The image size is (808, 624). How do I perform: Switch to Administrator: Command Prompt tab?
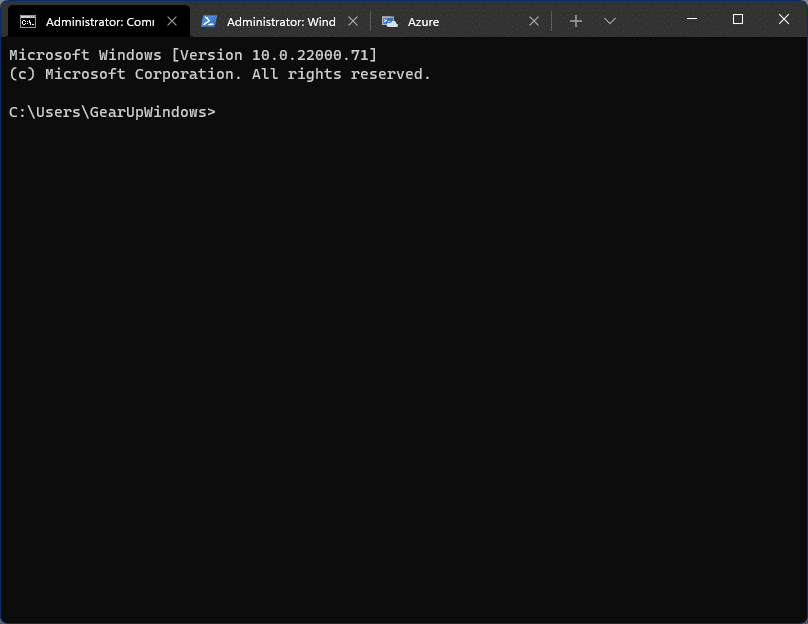[100, 22]
